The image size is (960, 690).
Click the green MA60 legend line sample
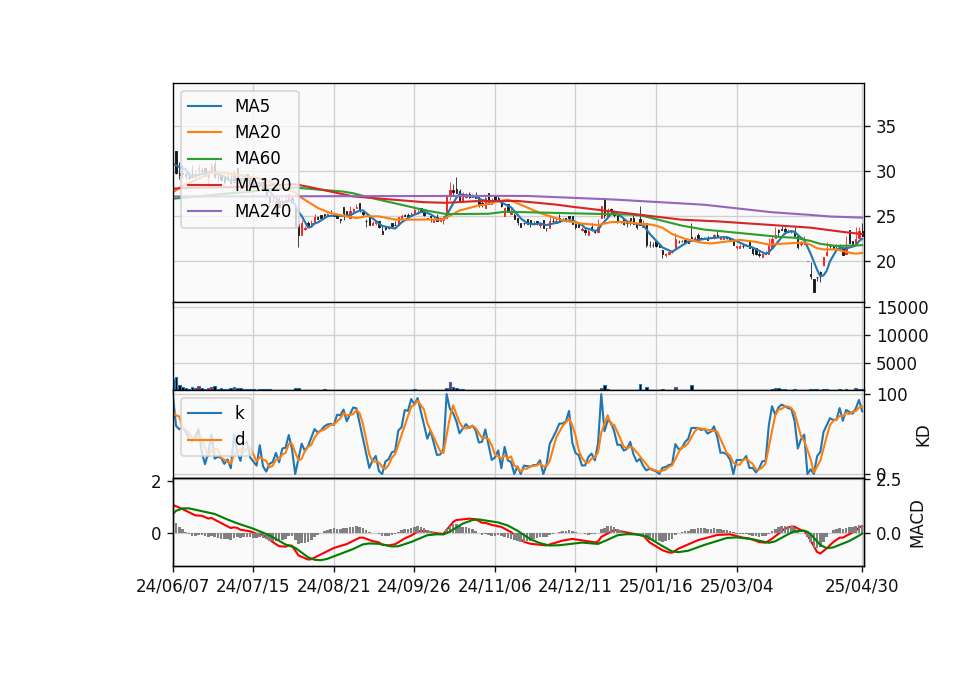(204, 158)
